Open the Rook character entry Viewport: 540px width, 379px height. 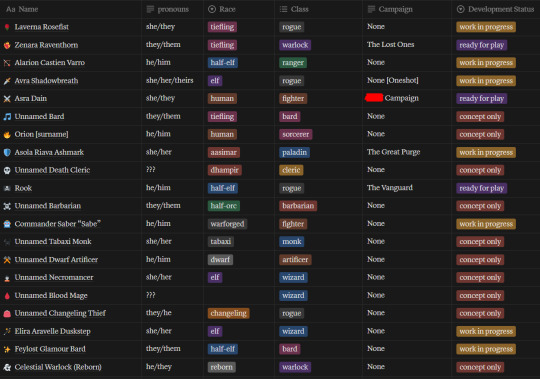[x=23, y=188]
